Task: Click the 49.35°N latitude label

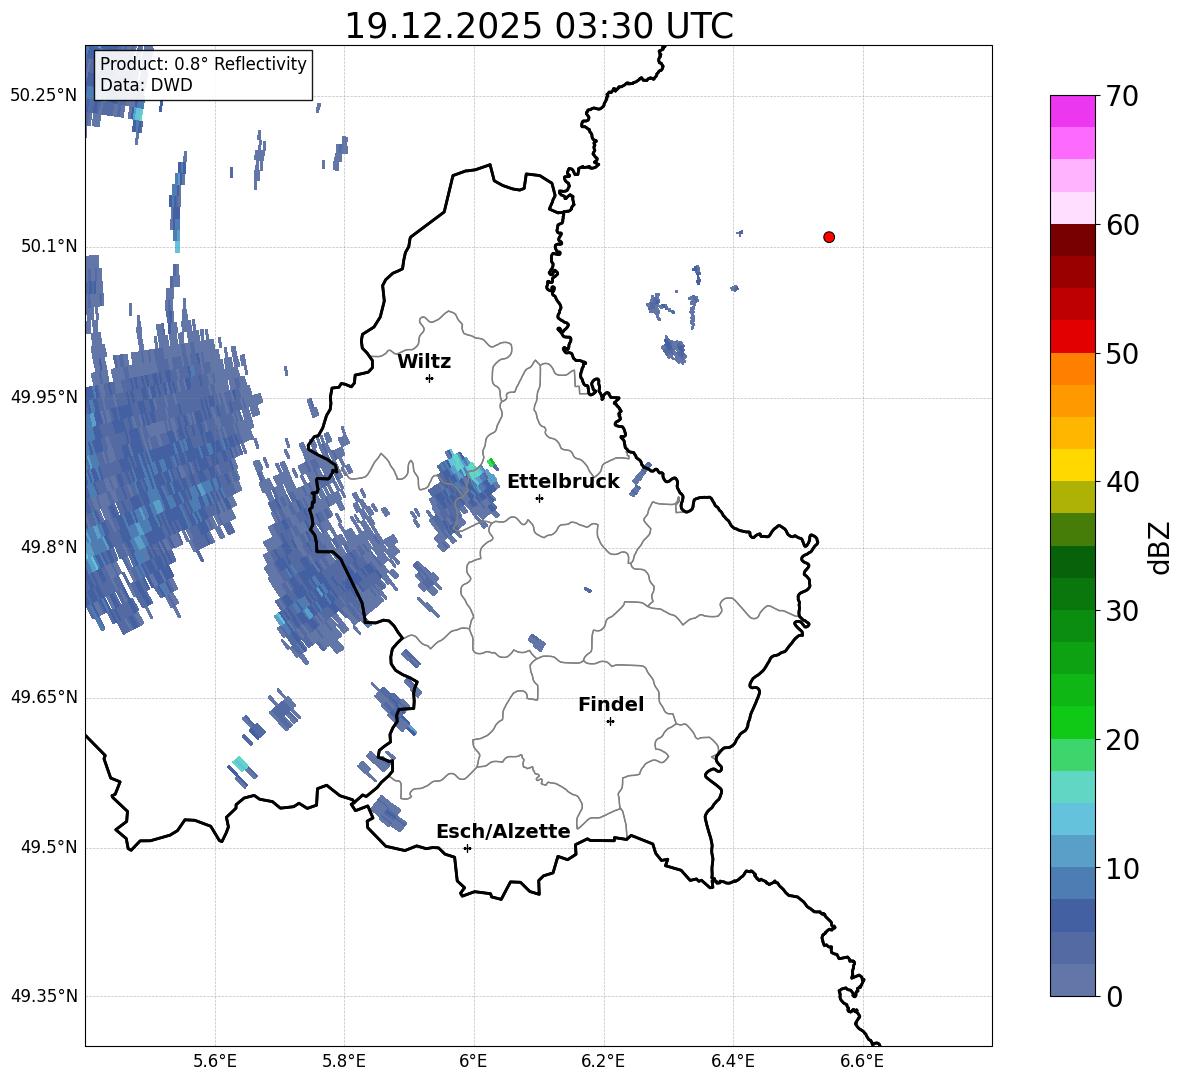Action: pos(44,996)
